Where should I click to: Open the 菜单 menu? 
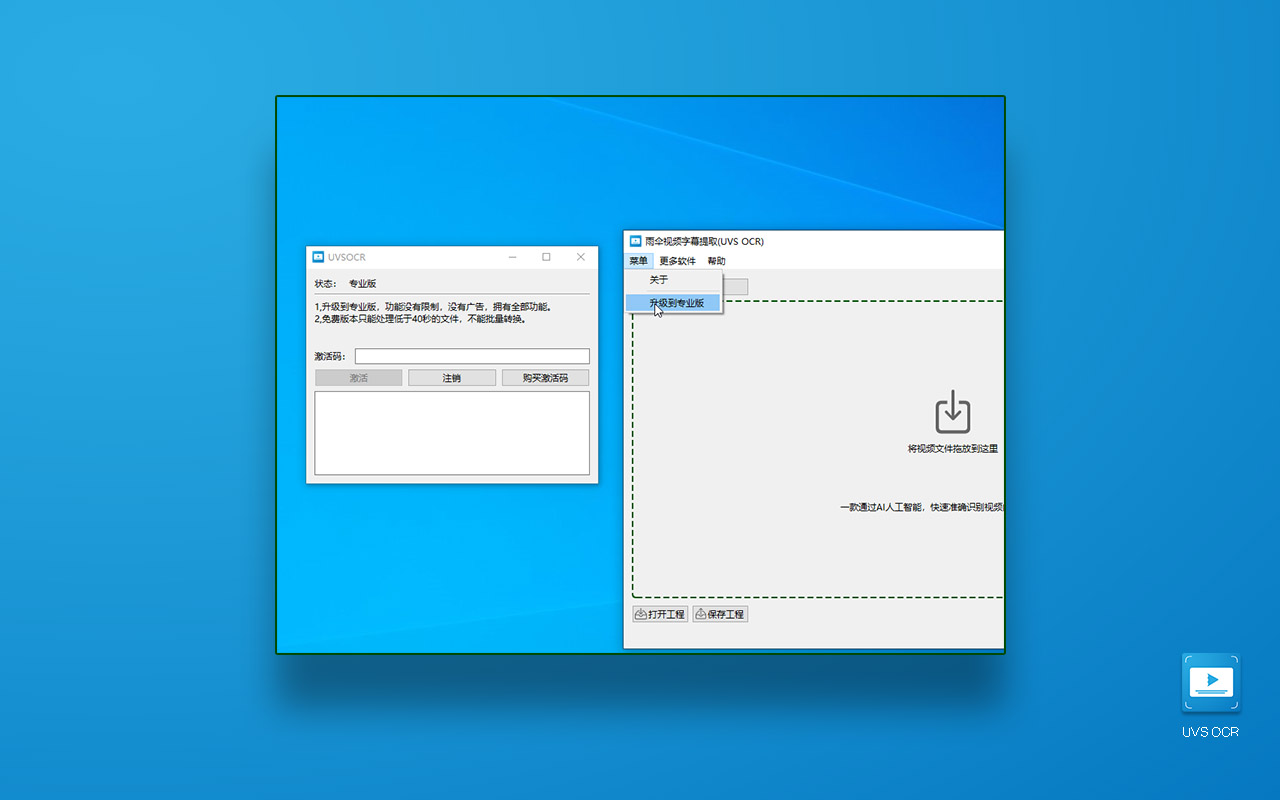[x=638, y=261]
